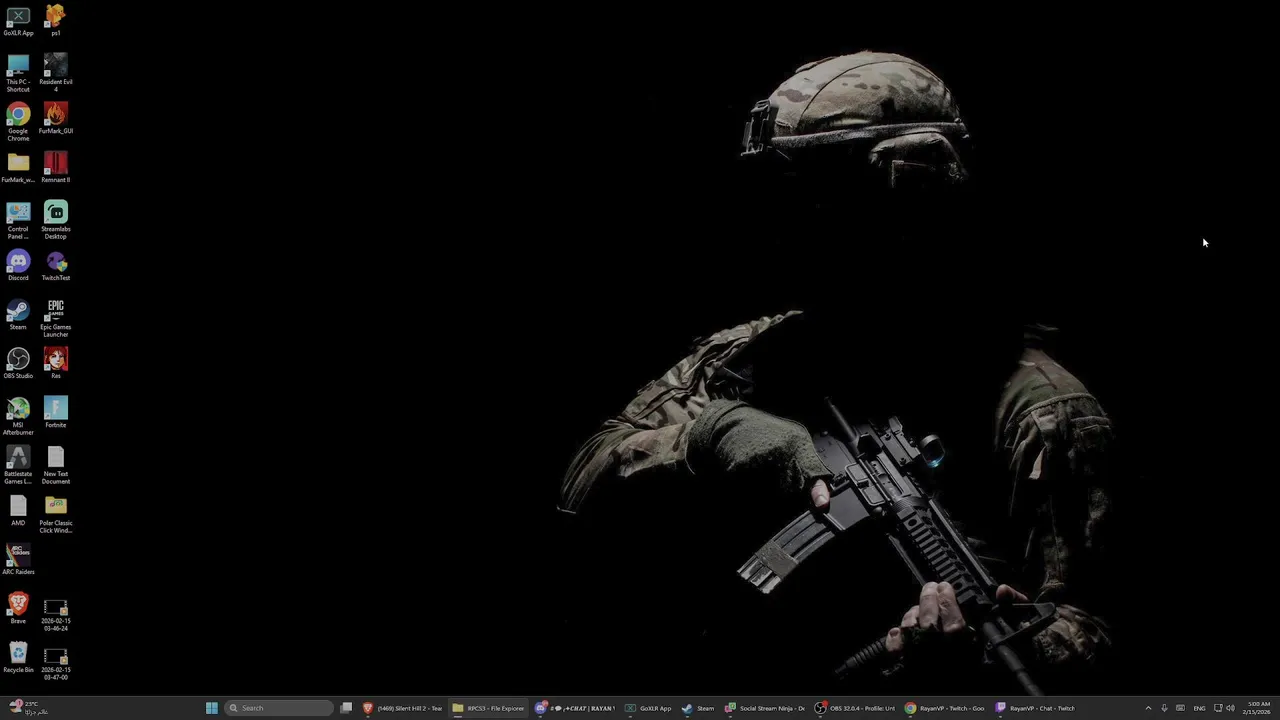Switch to Brave Silent Hill 2 taskbar window
The width and height of the screenshot is (1280, 720).
pos(402,708)
